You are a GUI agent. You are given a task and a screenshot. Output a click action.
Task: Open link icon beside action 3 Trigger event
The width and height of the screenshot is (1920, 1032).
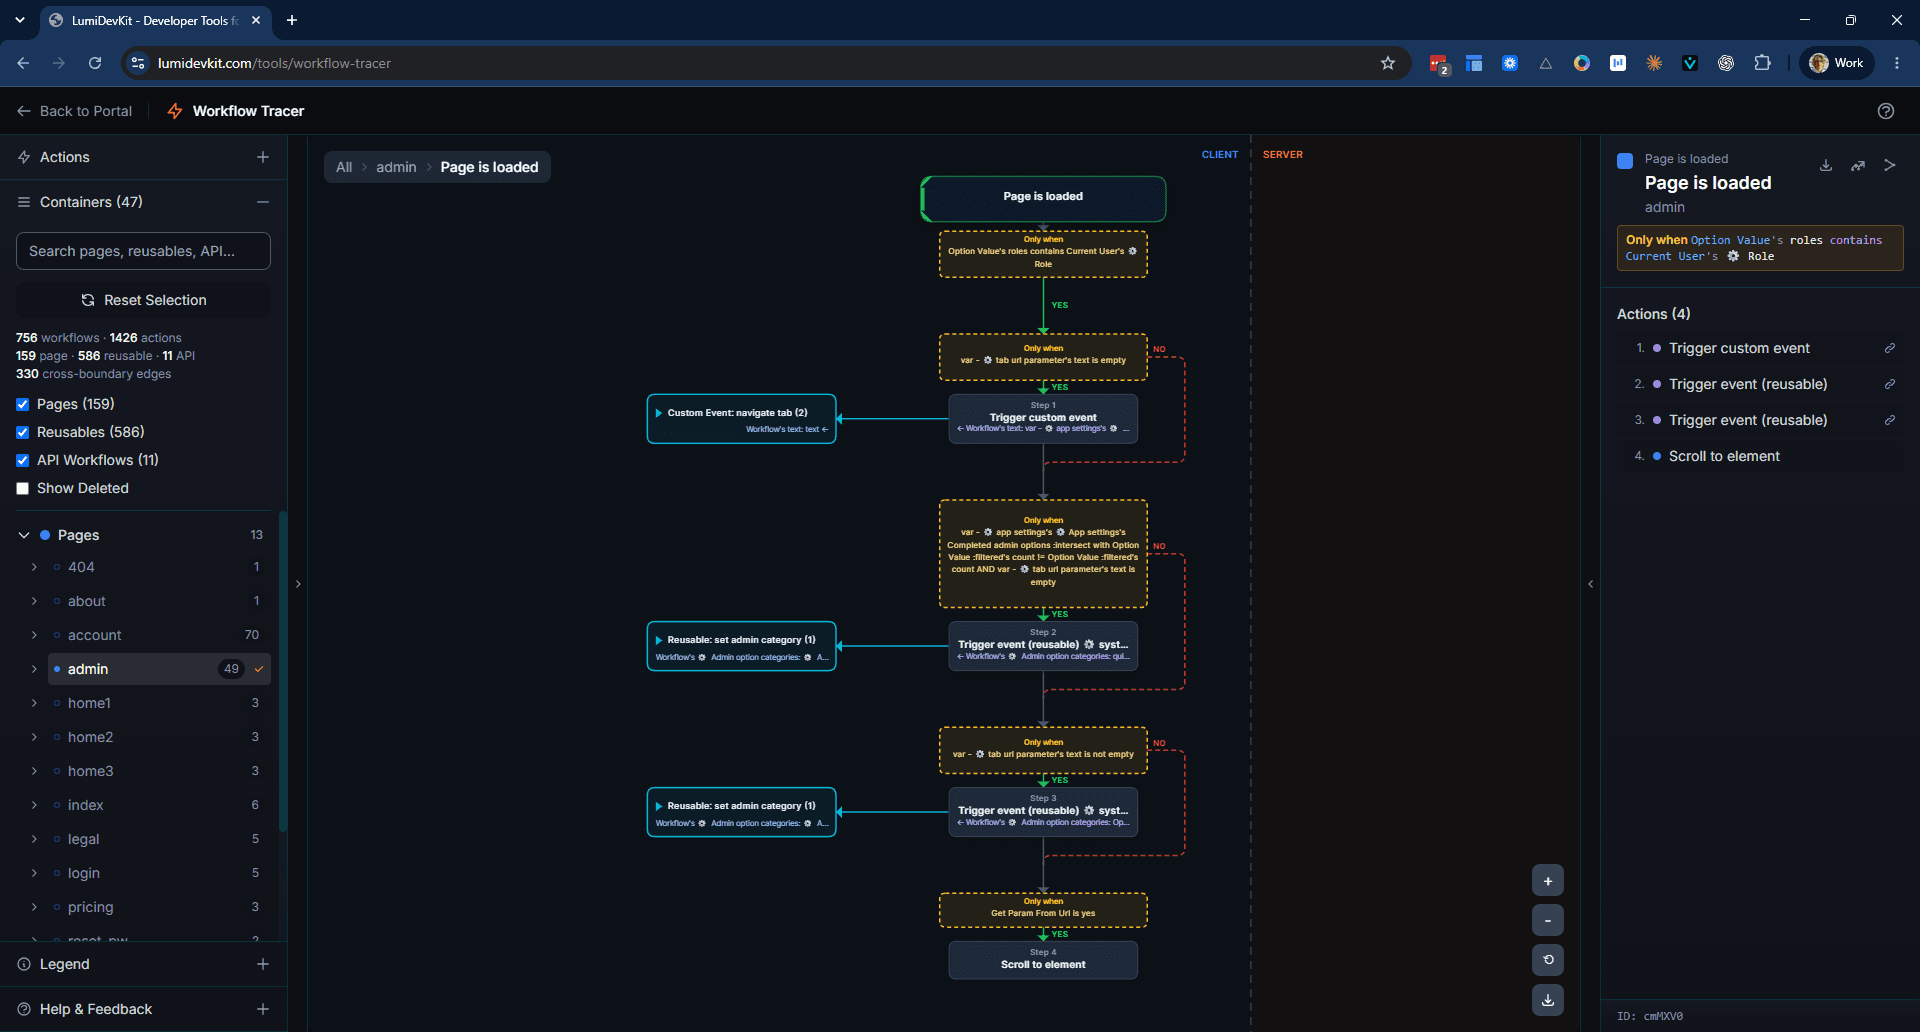pyautogui.click(x=1890, y=420)
